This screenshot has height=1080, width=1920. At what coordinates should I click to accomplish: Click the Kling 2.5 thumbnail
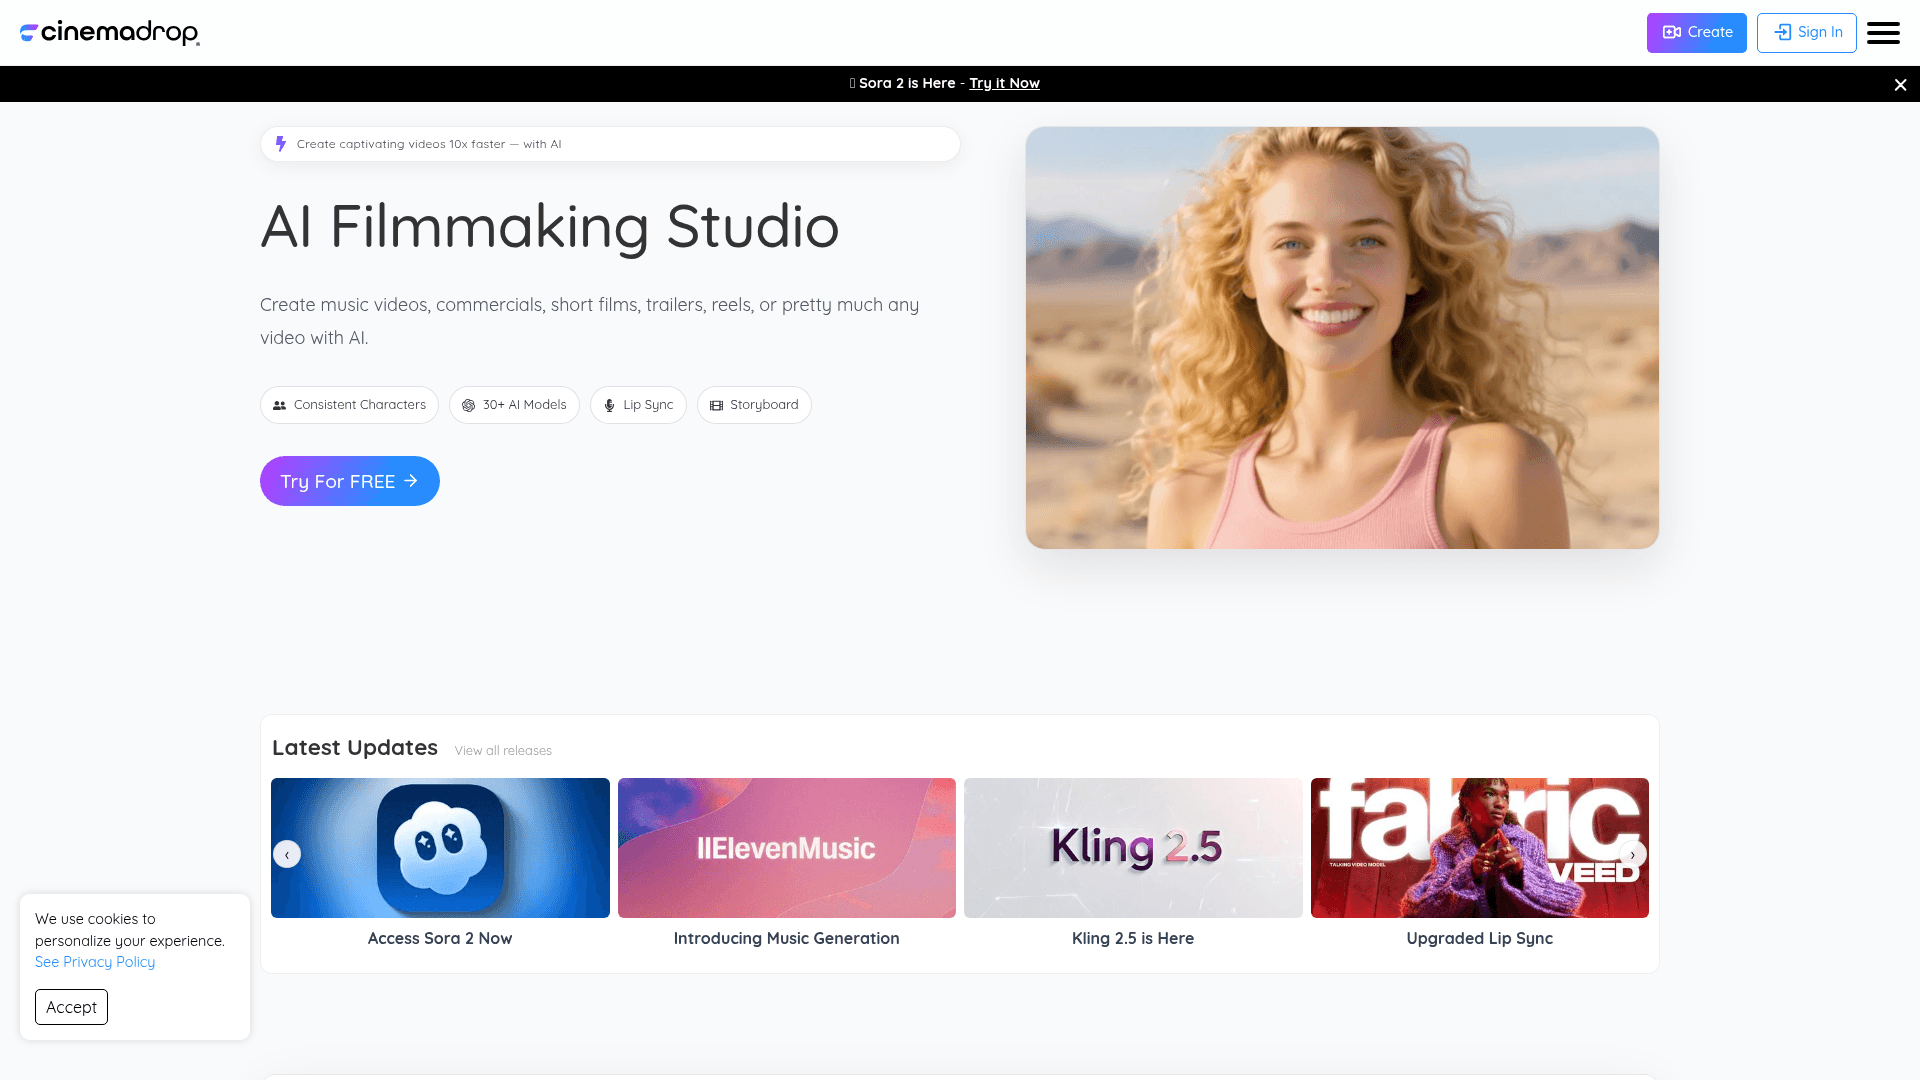(1133, 848)
